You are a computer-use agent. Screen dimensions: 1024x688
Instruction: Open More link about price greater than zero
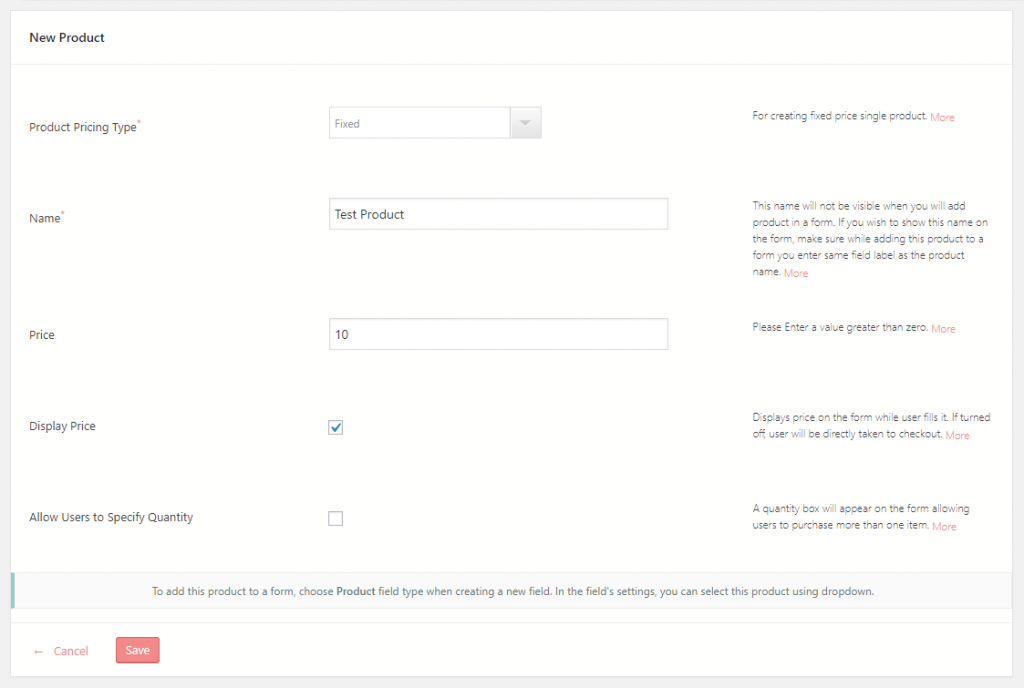943,328
